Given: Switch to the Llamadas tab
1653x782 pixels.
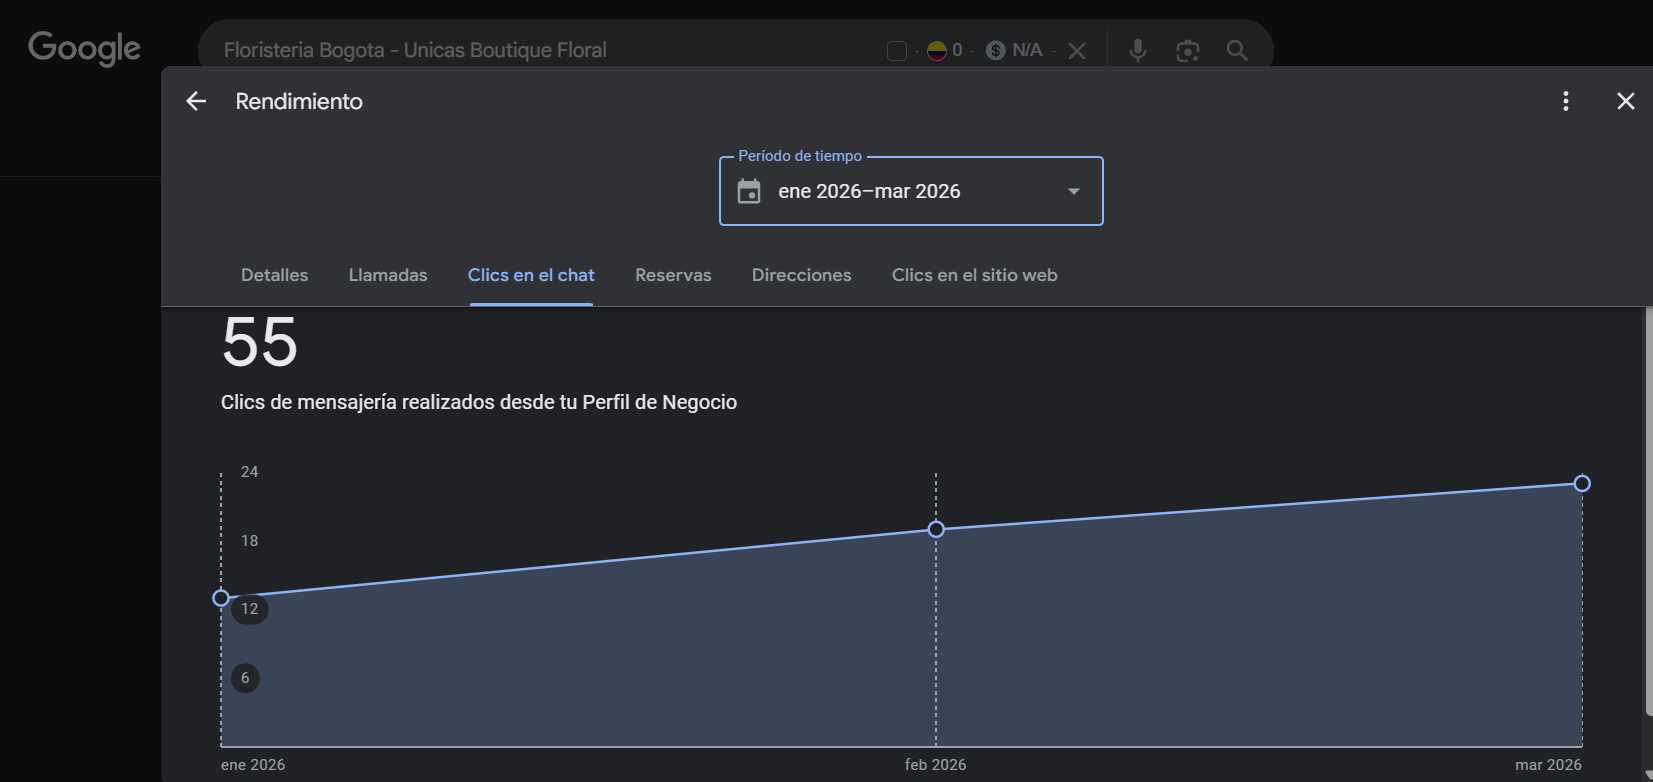Looking at the screenshot, I should click(388, 275).
